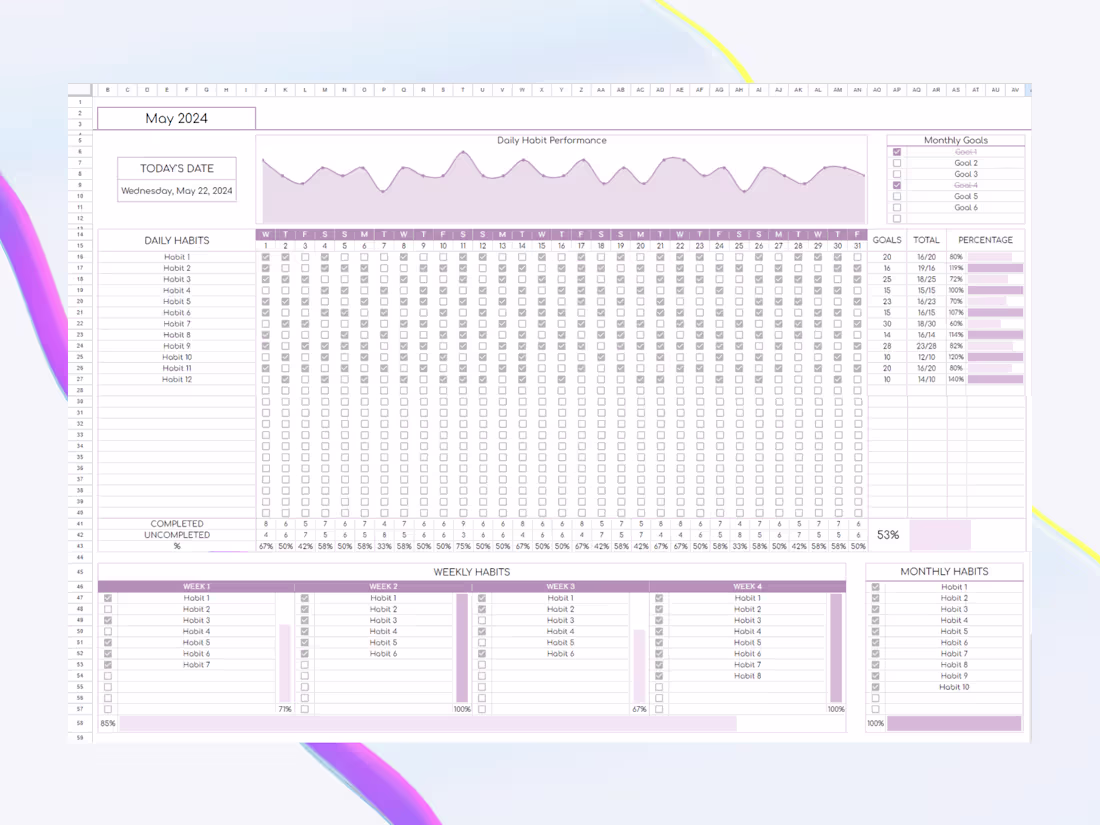Click the Wednesday, May 22, 2024 date cell
Screen dimensions: 1100x825
(176, 190)
